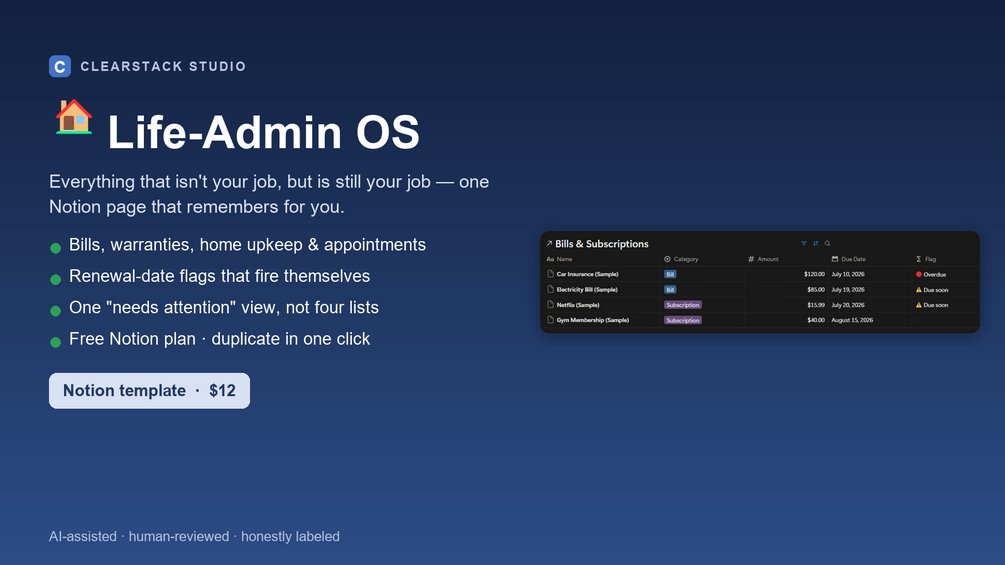Open the Bills & Subscriptions database title

click(x=602, y=243)
